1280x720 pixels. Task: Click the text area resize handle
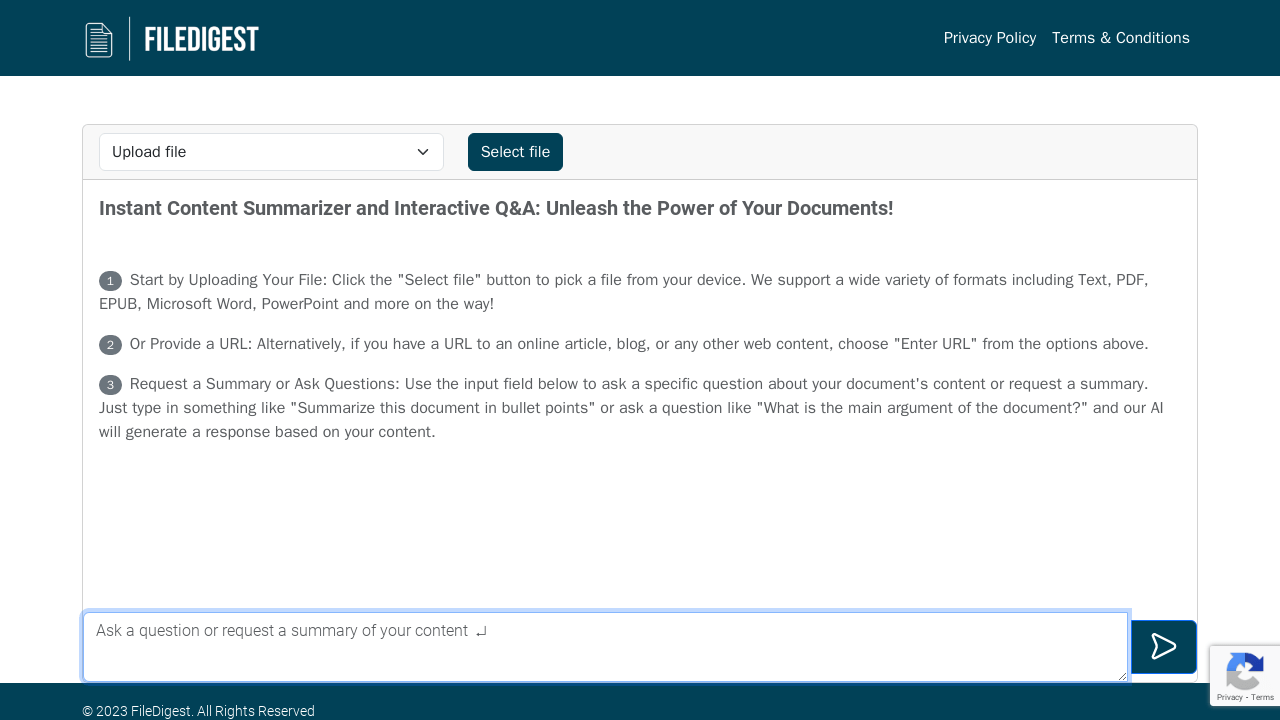click(x=1122, y=676)
